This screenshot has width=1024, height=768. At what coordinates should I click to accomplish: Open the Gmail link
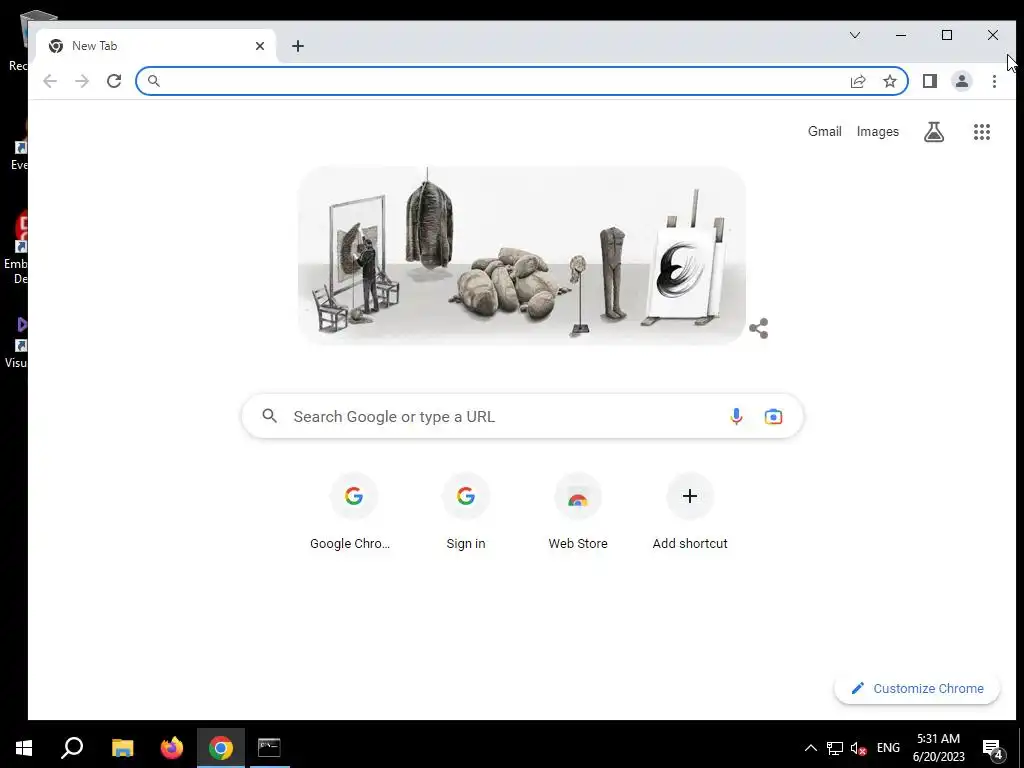coord(824,131)
